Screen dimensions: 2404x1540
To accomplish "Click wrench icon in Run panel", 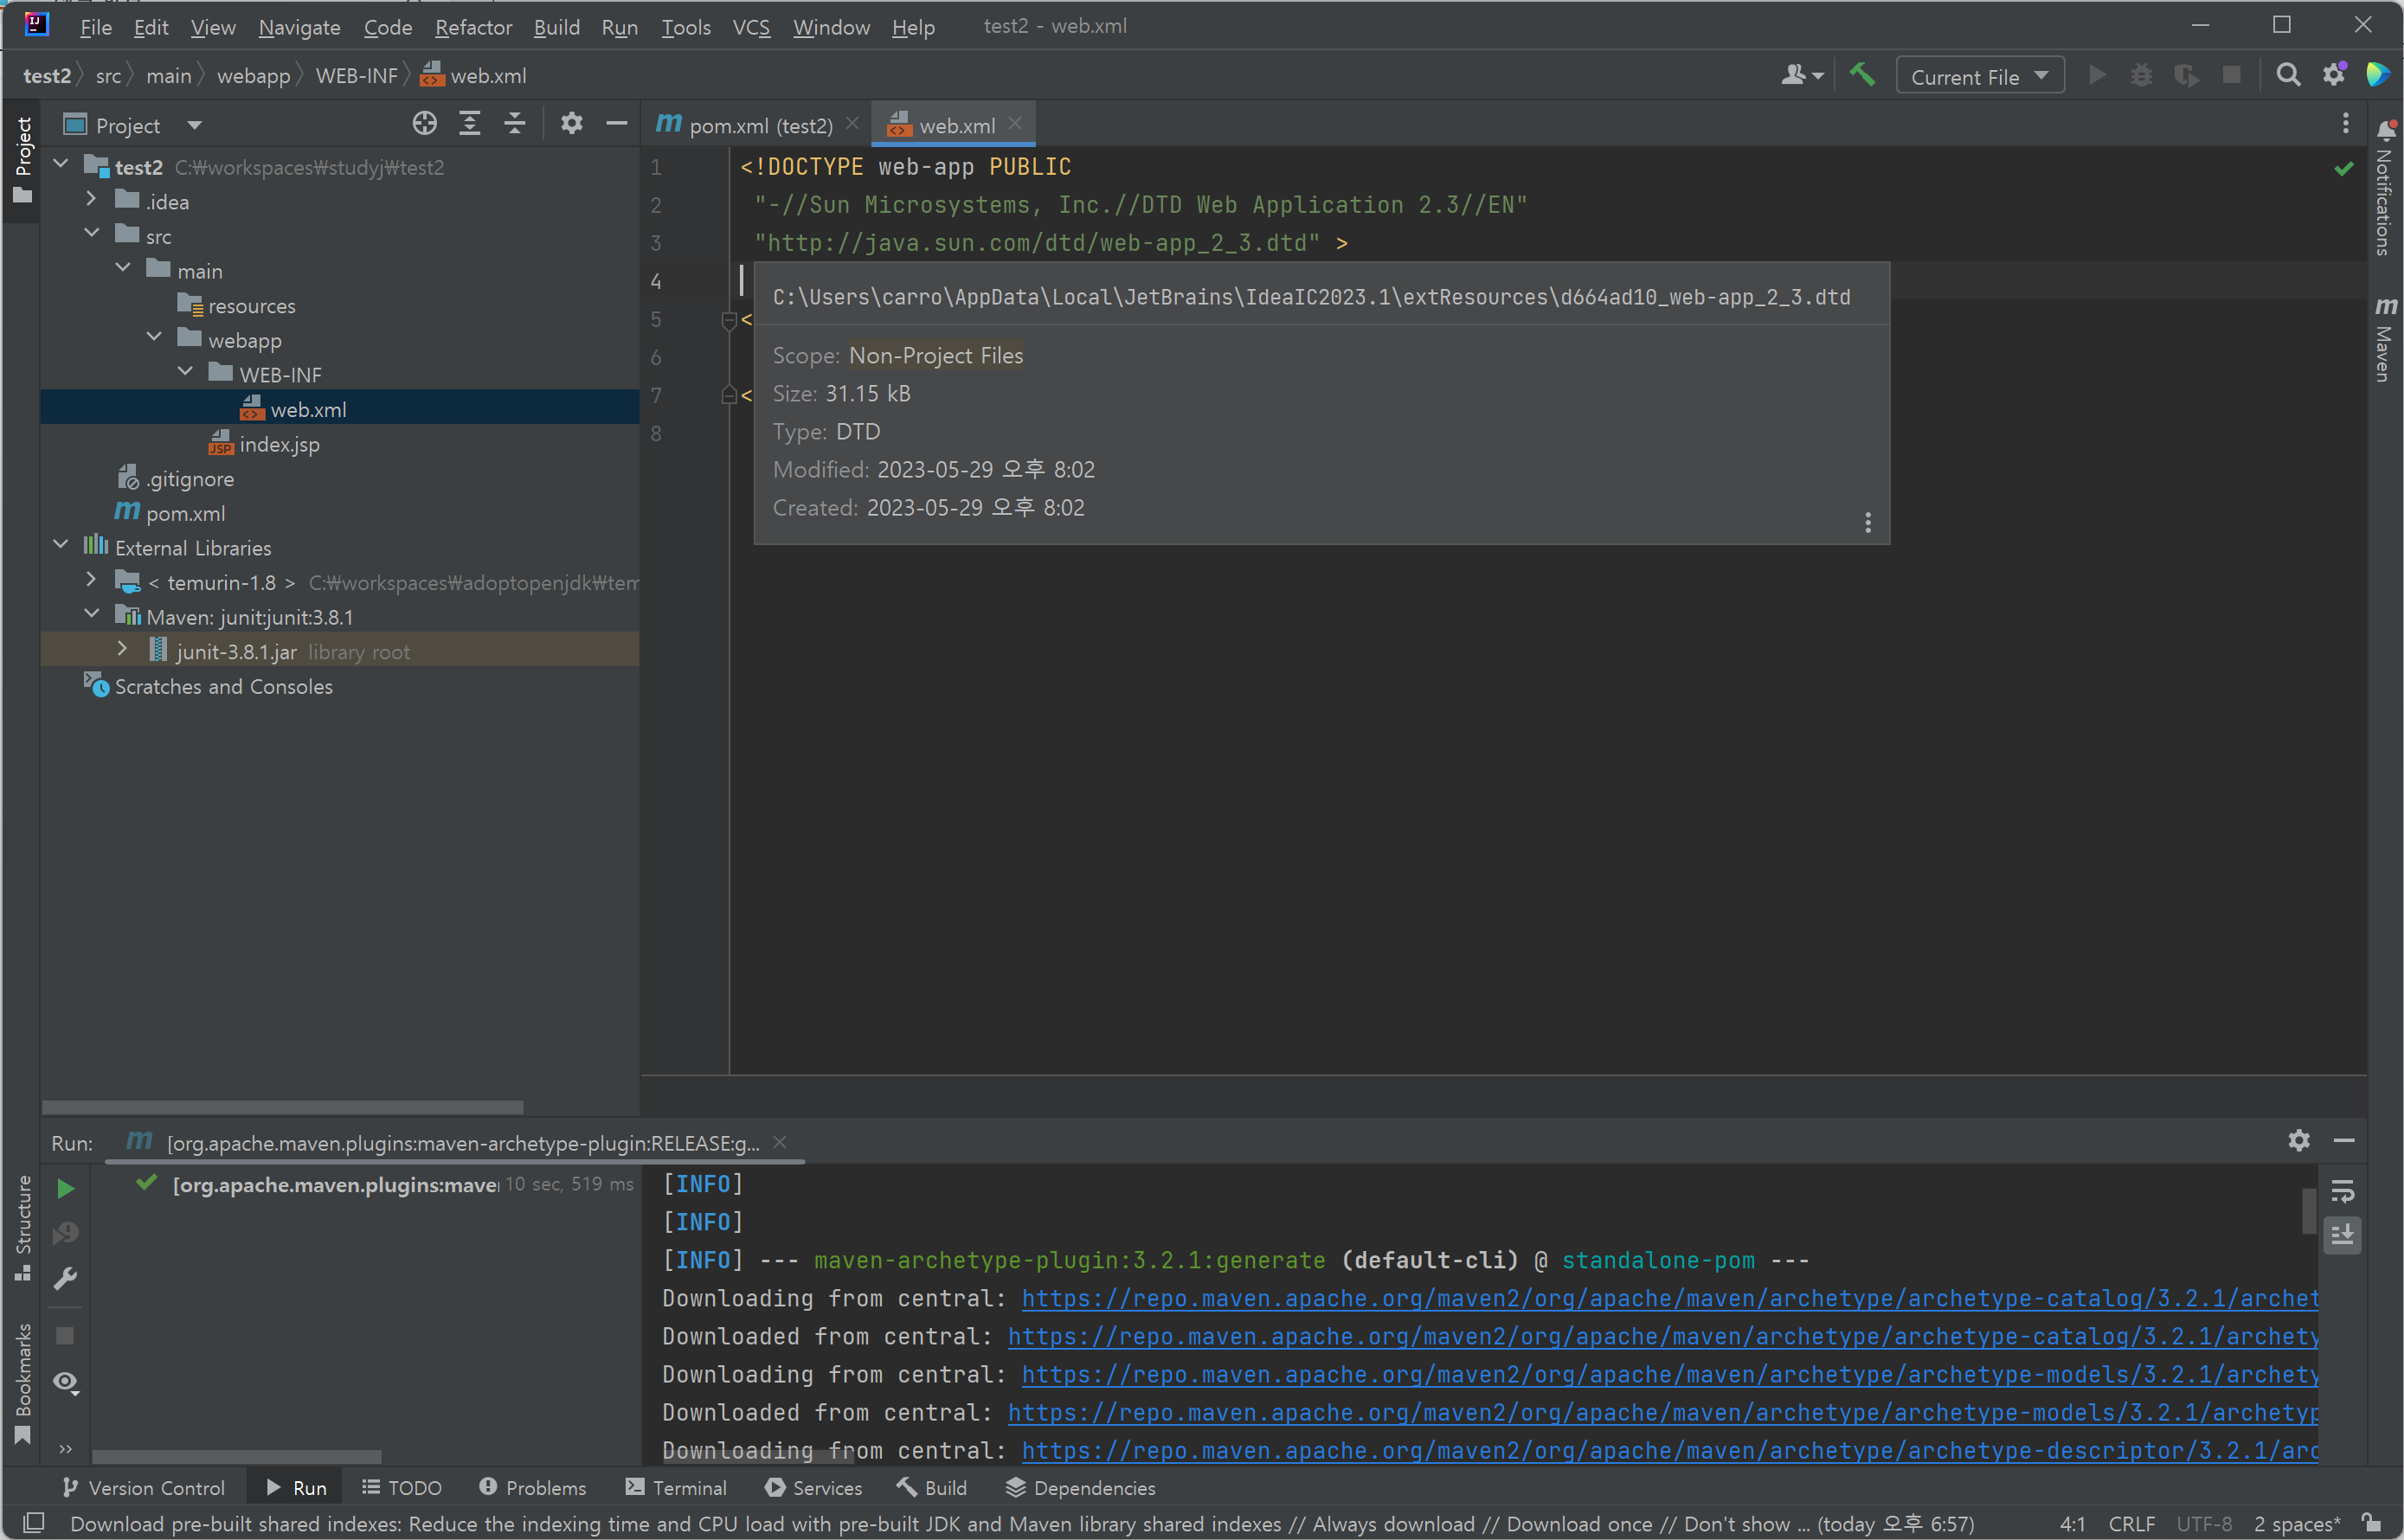I will point(66,1278).
